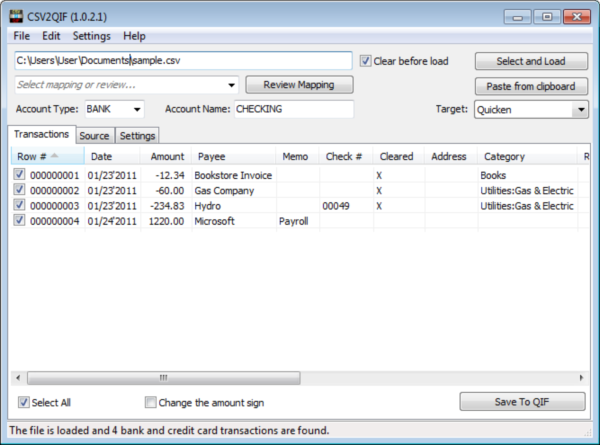Screen dimensions: 600x445
Task: Switch to the Source tab
Action: [94, 135]
